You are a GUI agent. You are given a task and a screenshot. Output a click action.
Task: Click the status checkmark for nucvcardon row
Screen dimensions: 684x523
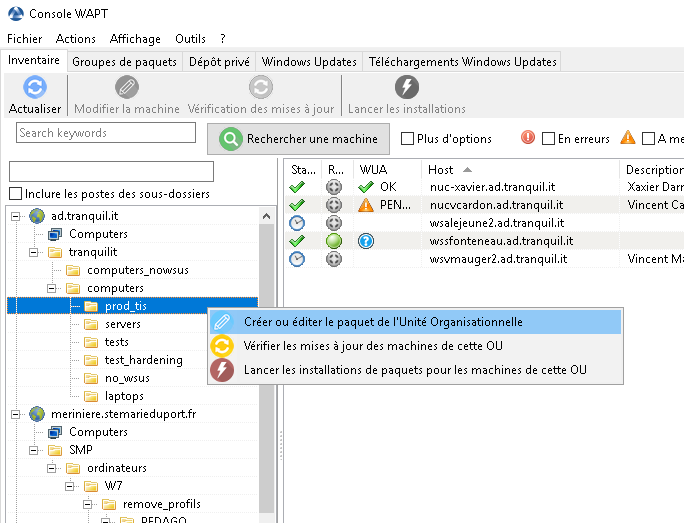(297, 205)
